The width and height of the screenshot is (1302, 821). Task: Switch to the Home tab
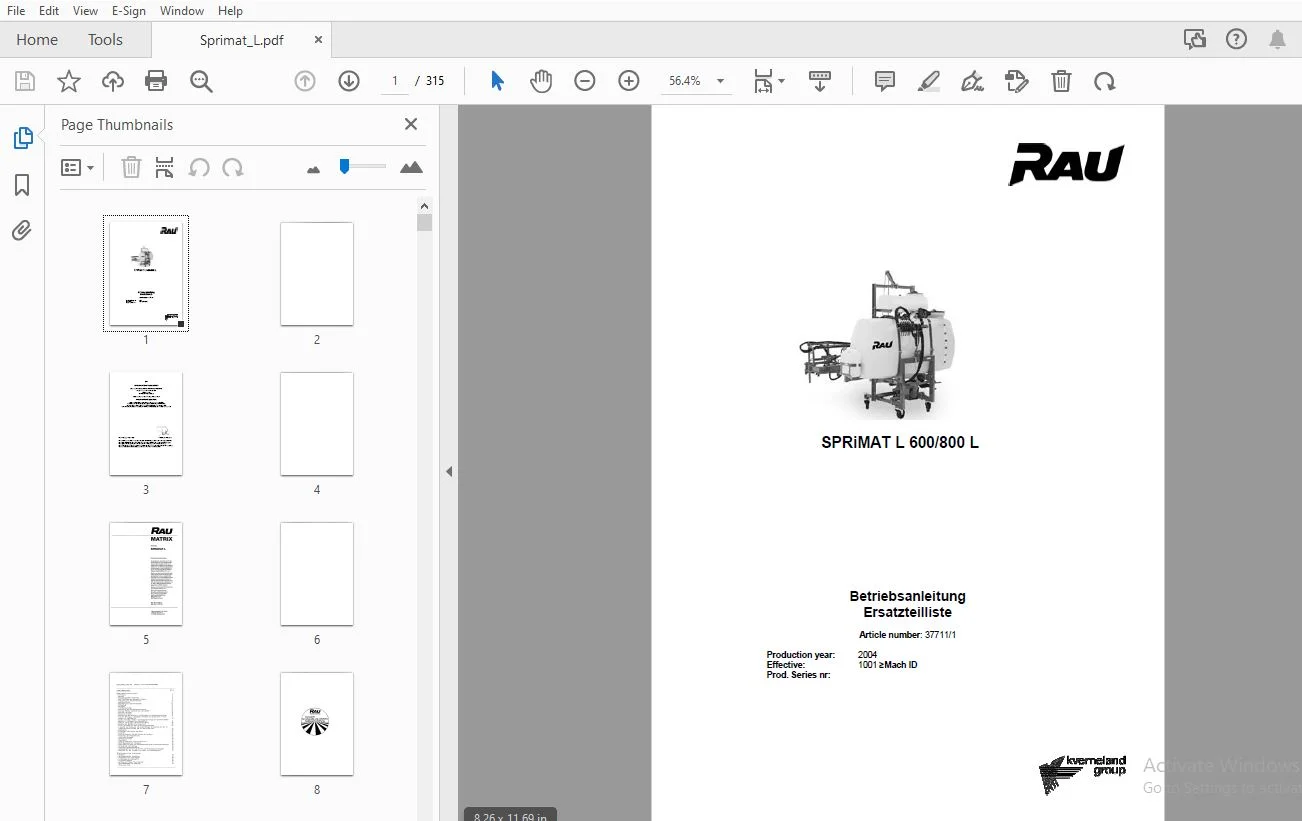point(37,40)
